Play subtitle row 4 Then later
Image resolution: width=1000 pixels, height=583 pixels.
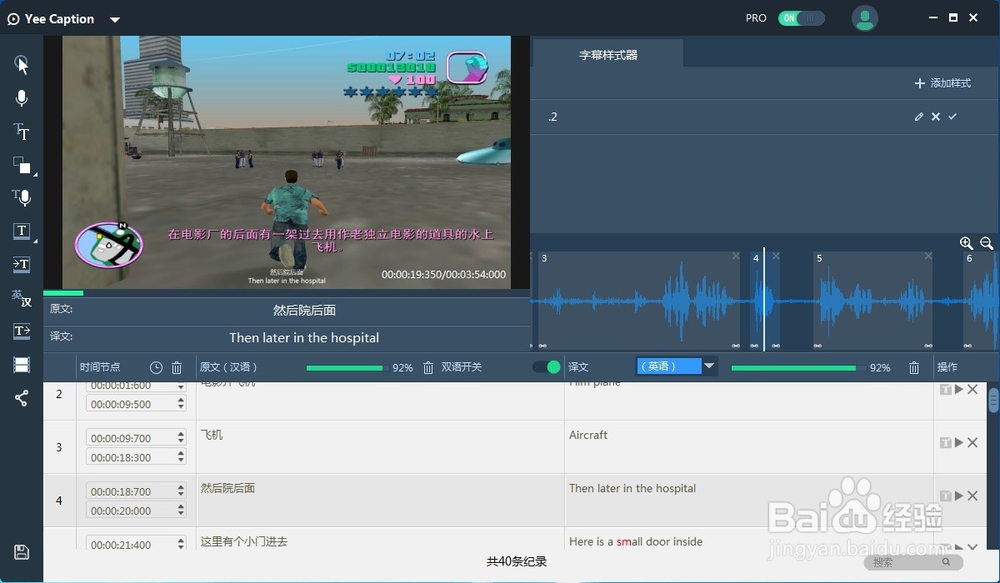point(959,496)
